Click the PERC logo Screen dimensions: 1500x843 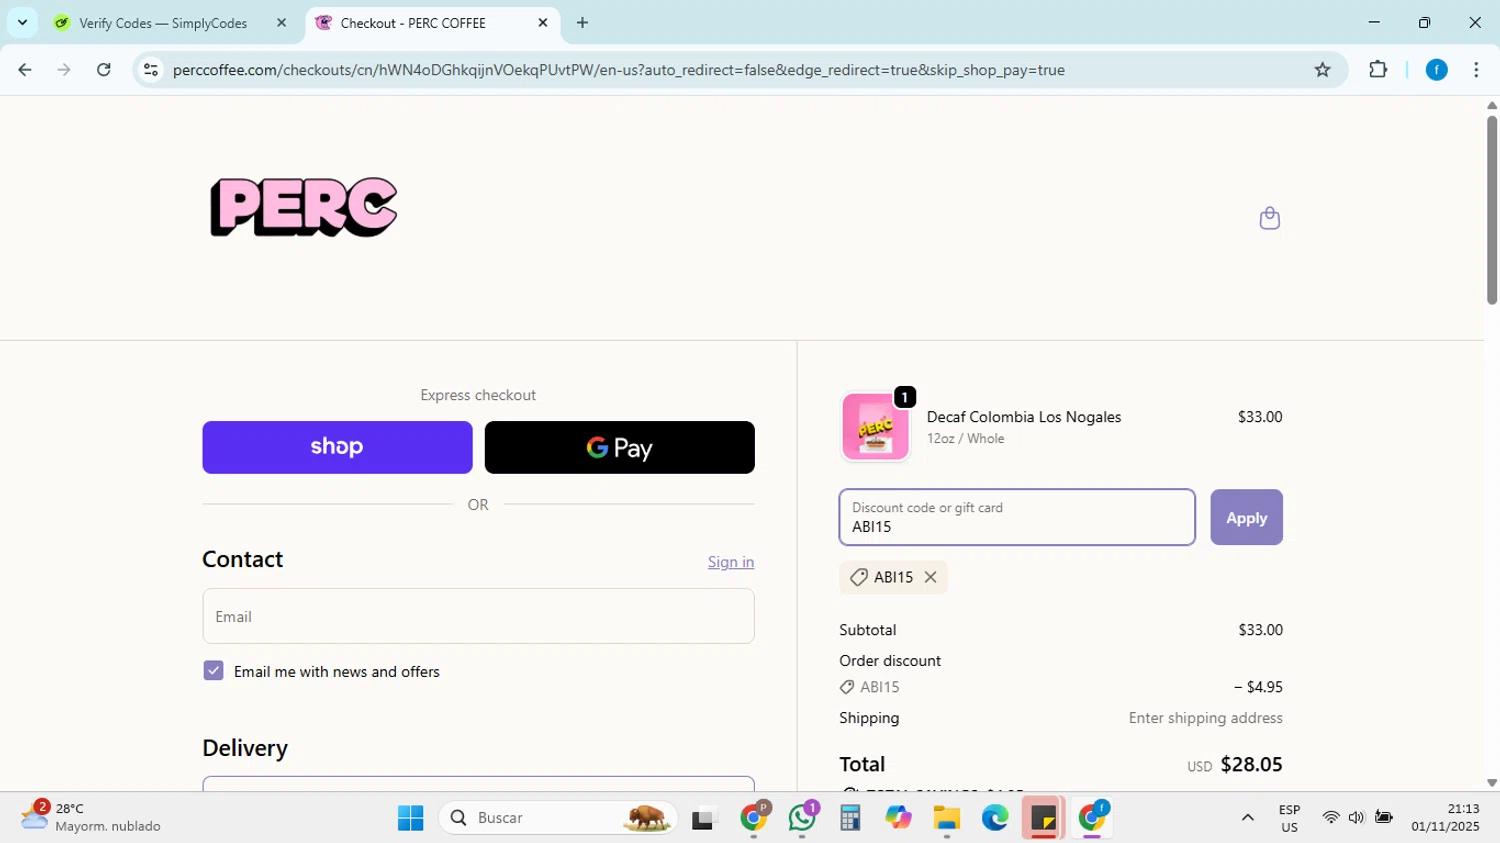click(x=304, y=207)
